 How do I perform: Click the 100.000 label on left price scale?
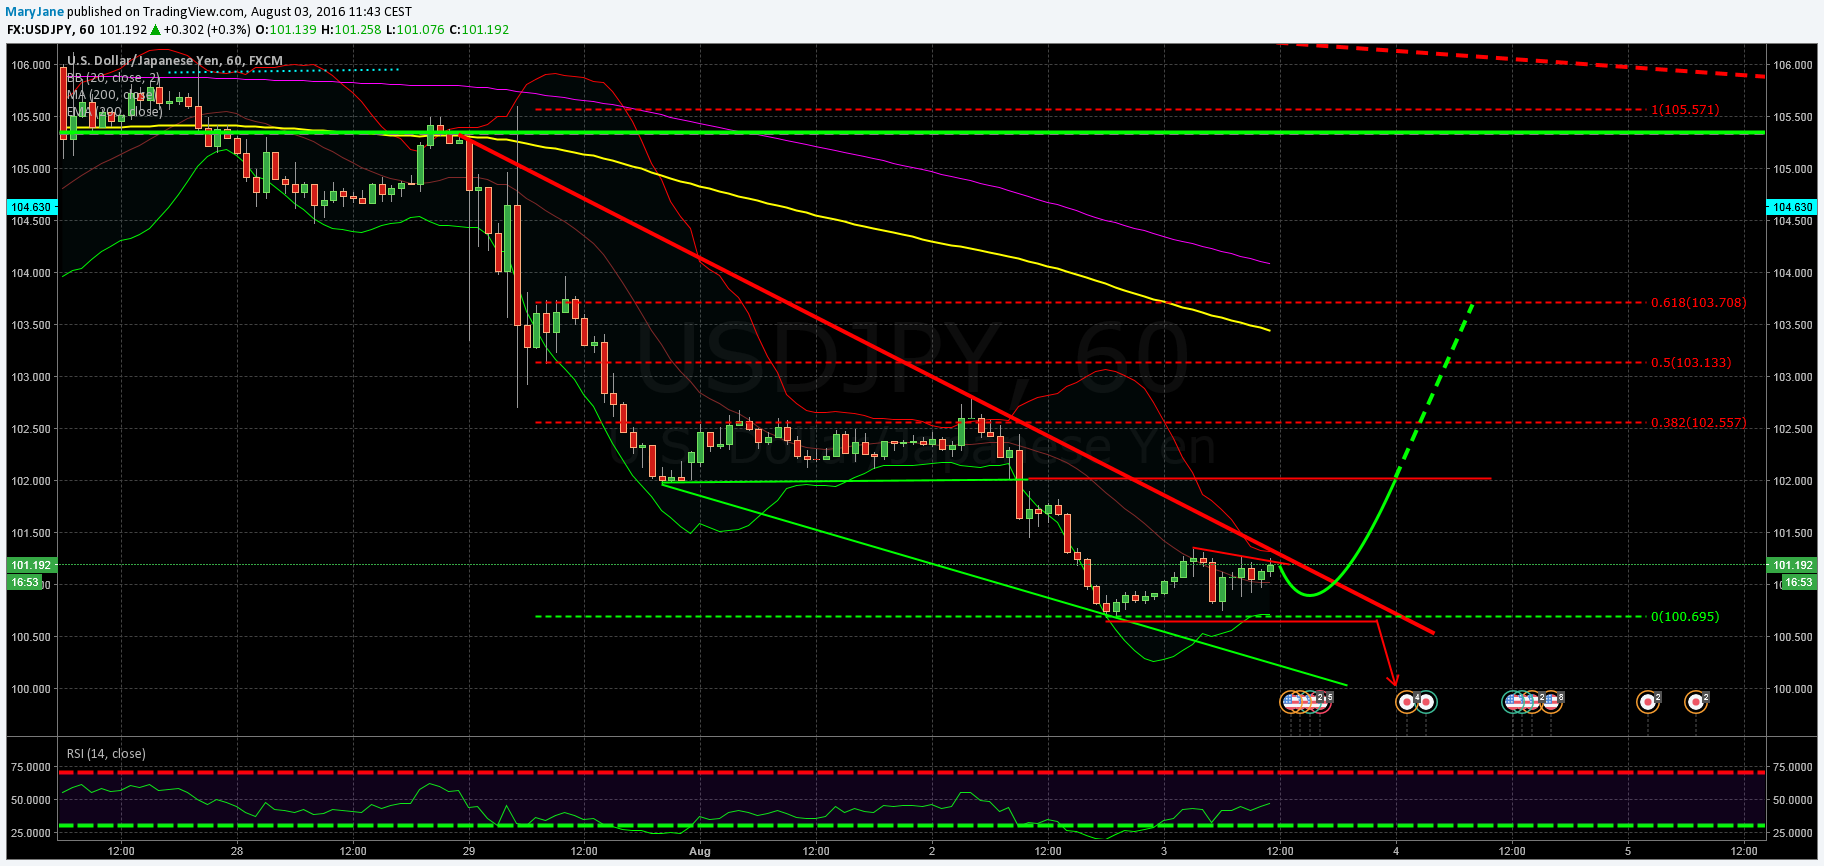coord(30,689)
